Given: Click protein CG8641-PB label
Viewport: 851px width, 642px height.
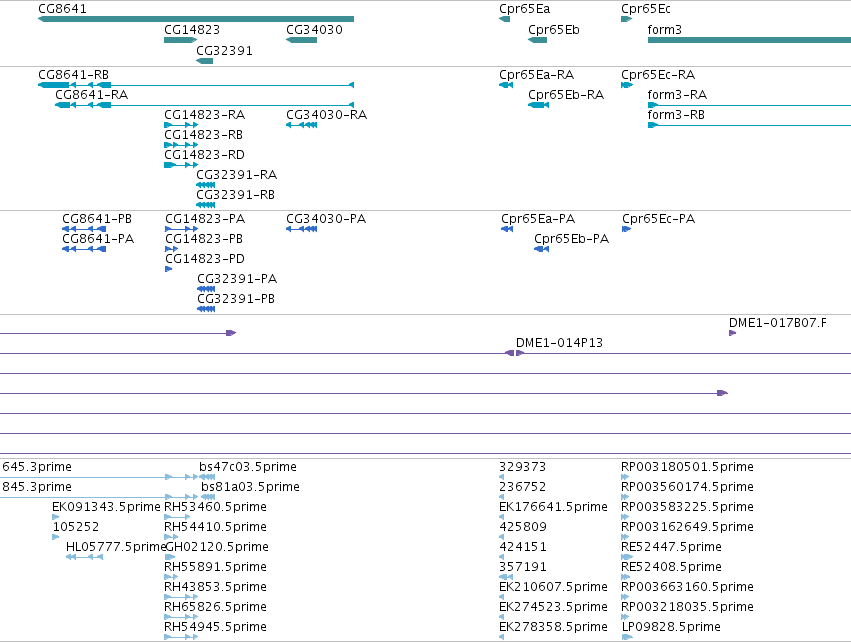Looking at the screenshot, I should coord(97,219).
